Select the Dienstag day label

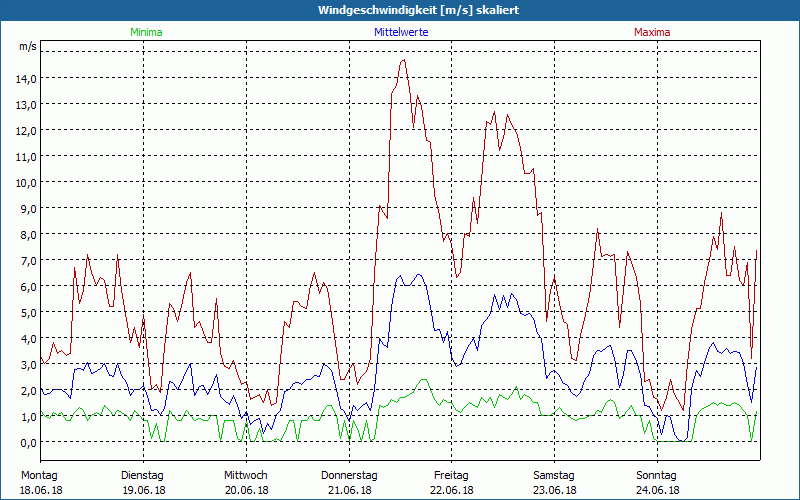pyautogui.click(x=142, y=475)
